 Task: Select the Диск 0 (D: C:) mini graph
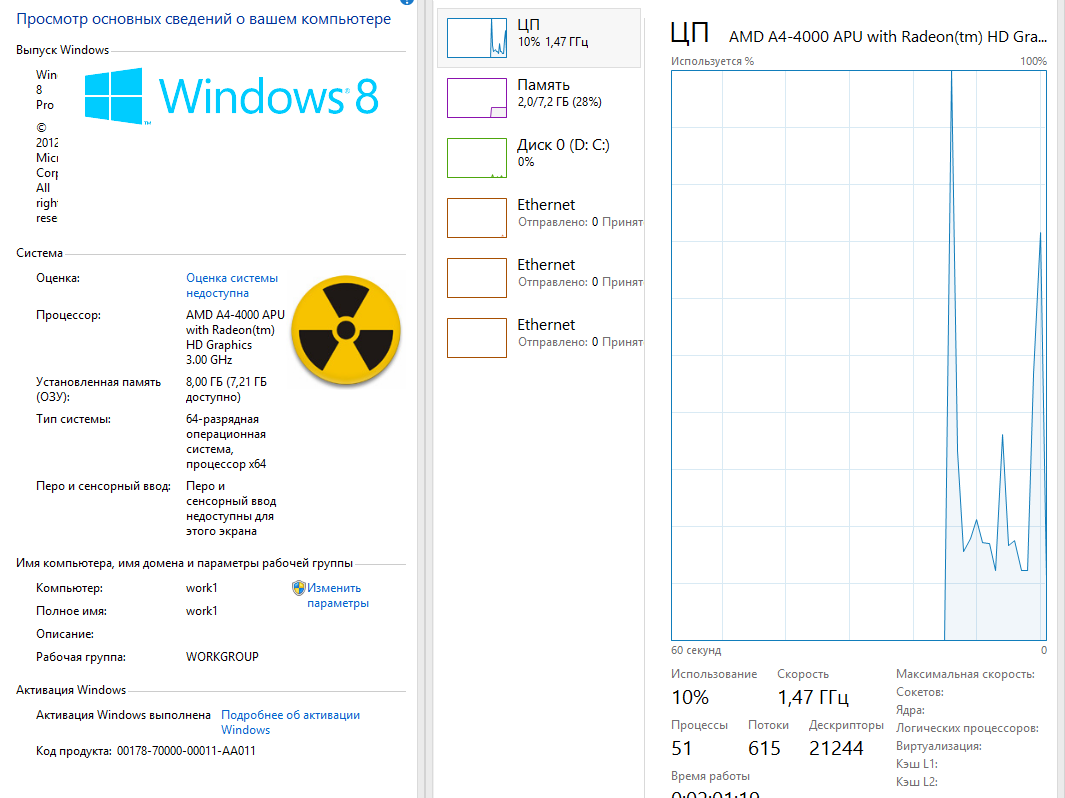(x=477, y=158)
